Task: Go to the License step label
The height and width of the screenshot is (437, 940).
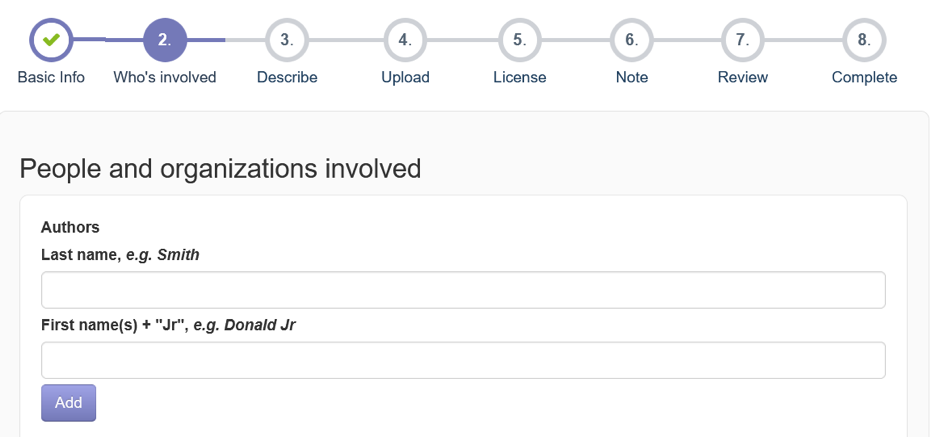Action: [x=520, y=77]
